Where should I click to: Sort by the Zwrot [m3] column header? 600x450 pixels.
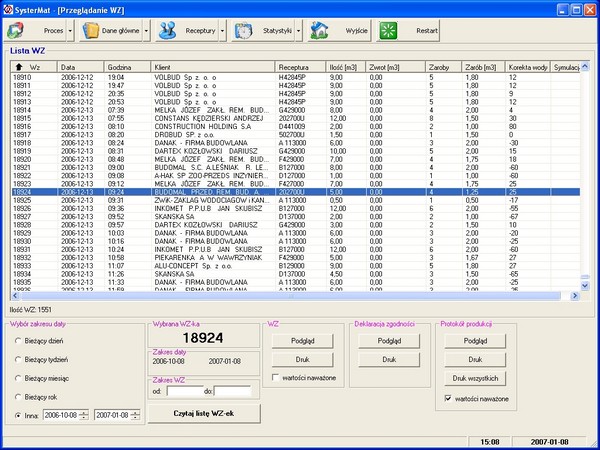coord(395,67)
